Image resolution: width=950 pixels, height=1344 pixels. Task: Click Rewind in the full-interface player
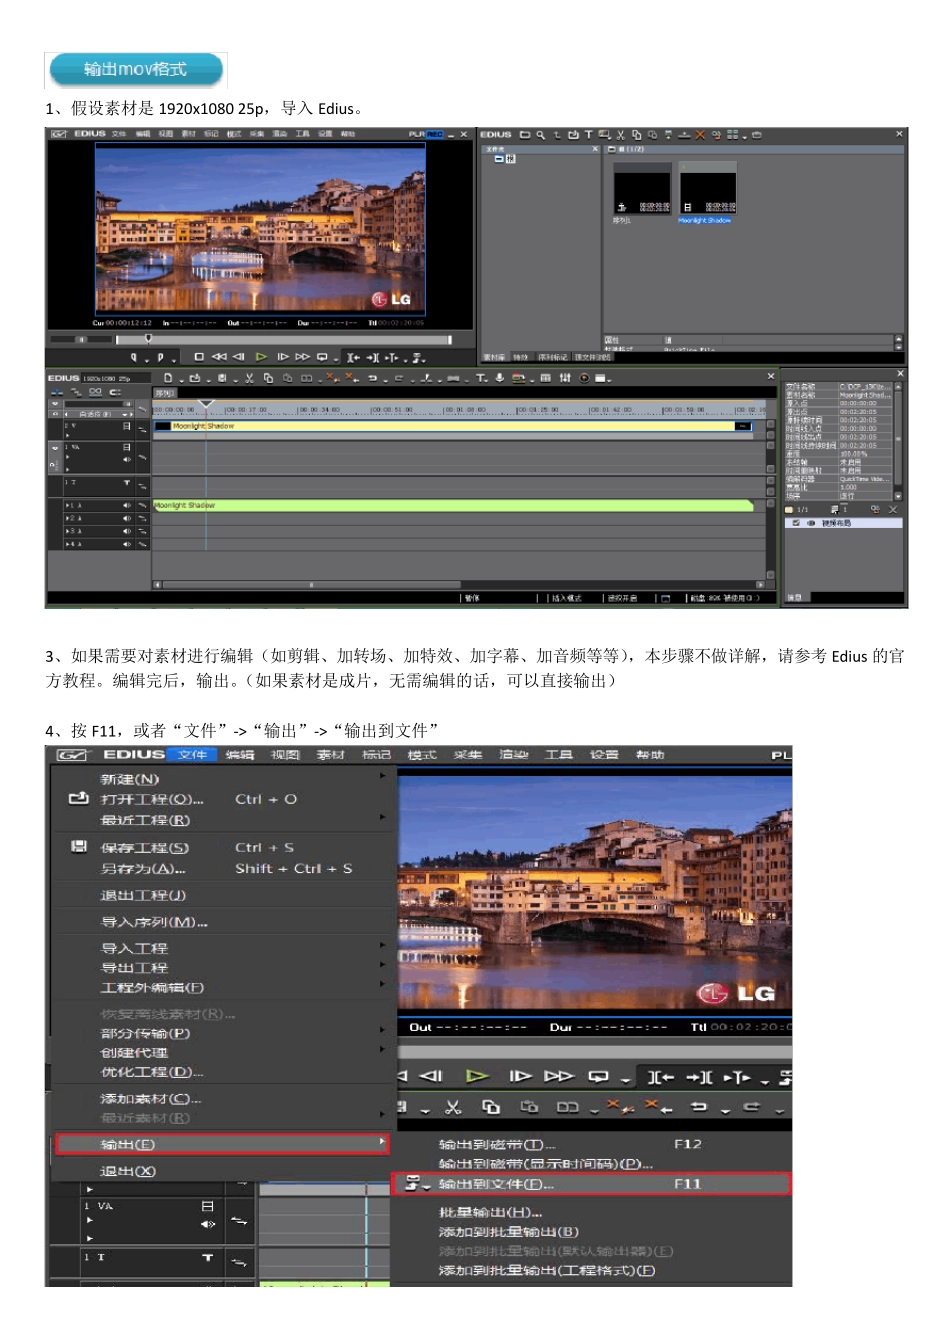219,357
